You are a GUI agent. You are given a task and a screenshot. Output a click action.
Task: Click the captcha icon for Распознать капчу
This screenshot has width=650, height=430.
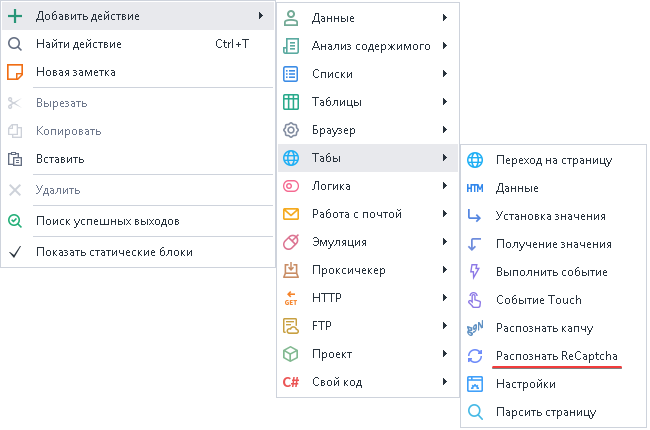click(475, 328)
